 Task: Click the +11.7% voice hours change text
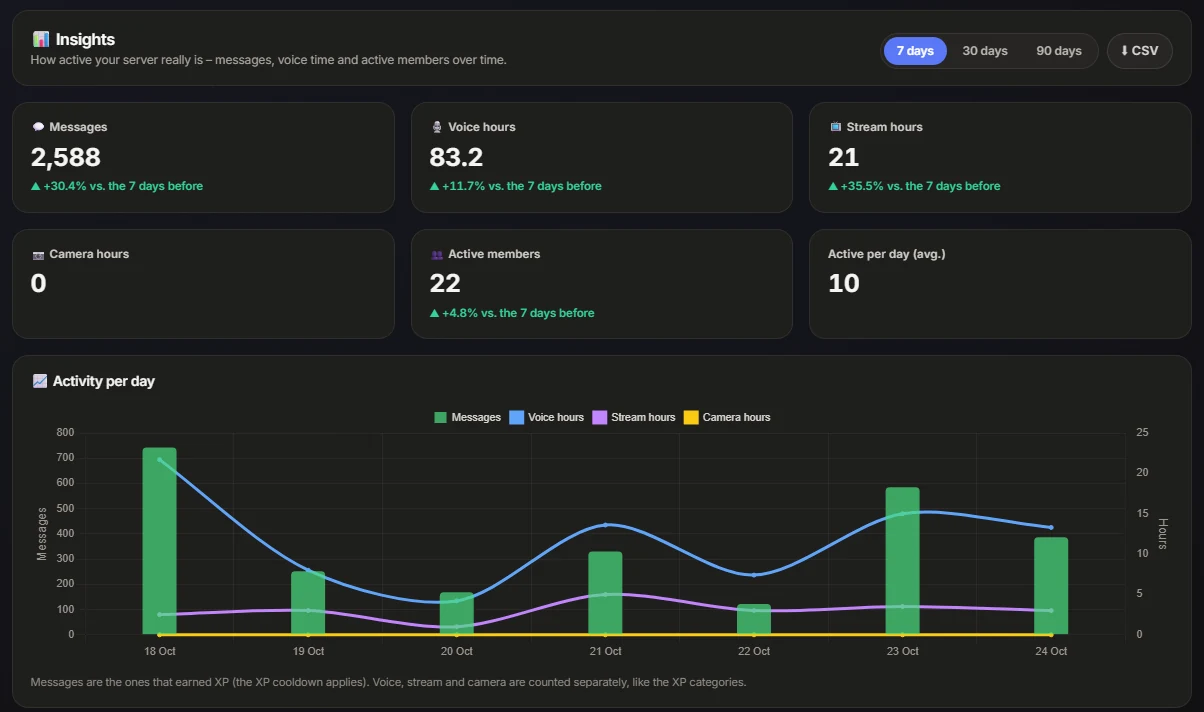click(516, 186)
